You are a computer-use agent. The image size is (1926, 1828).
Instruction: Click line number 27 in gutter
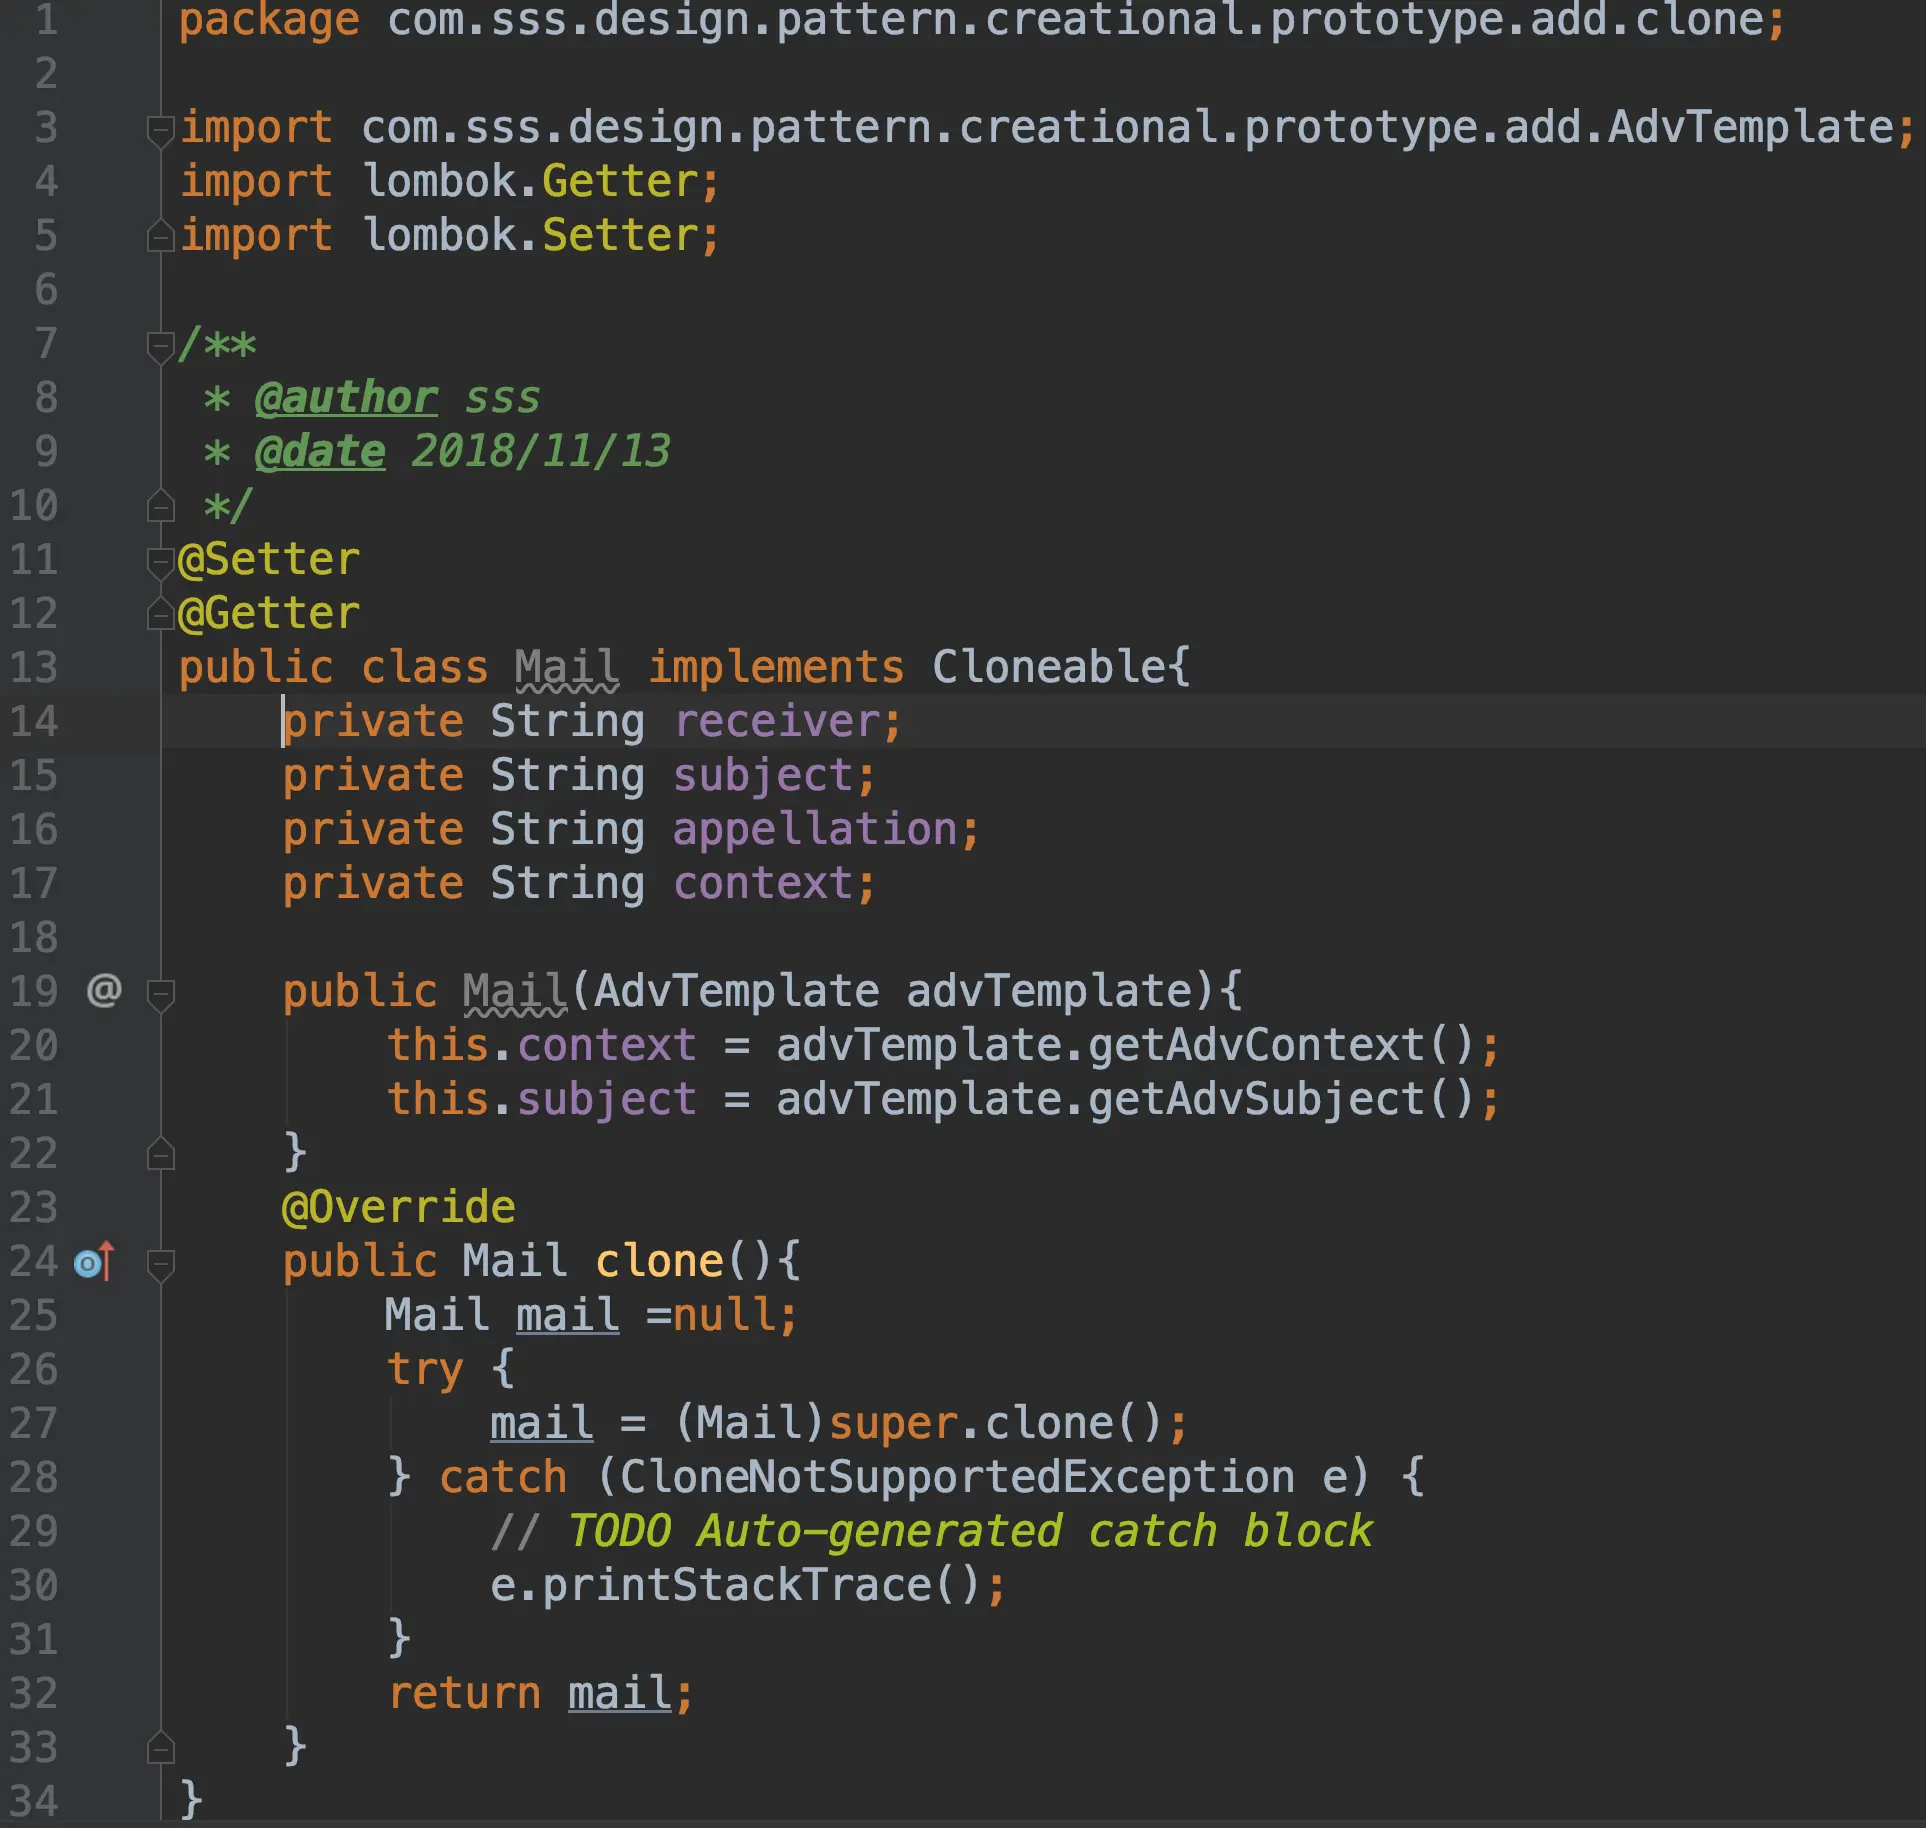[x=34, y=1424]
